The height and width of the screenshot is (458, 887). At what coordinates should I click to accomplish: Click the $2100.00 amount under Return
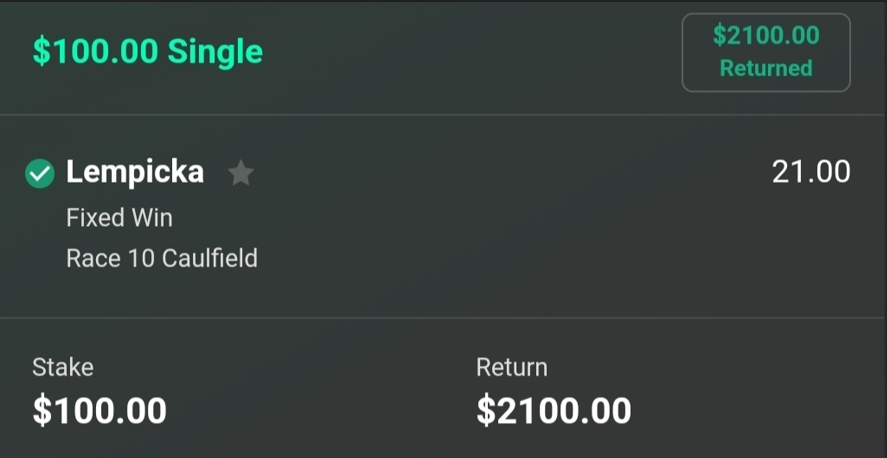tap(553, 410)
